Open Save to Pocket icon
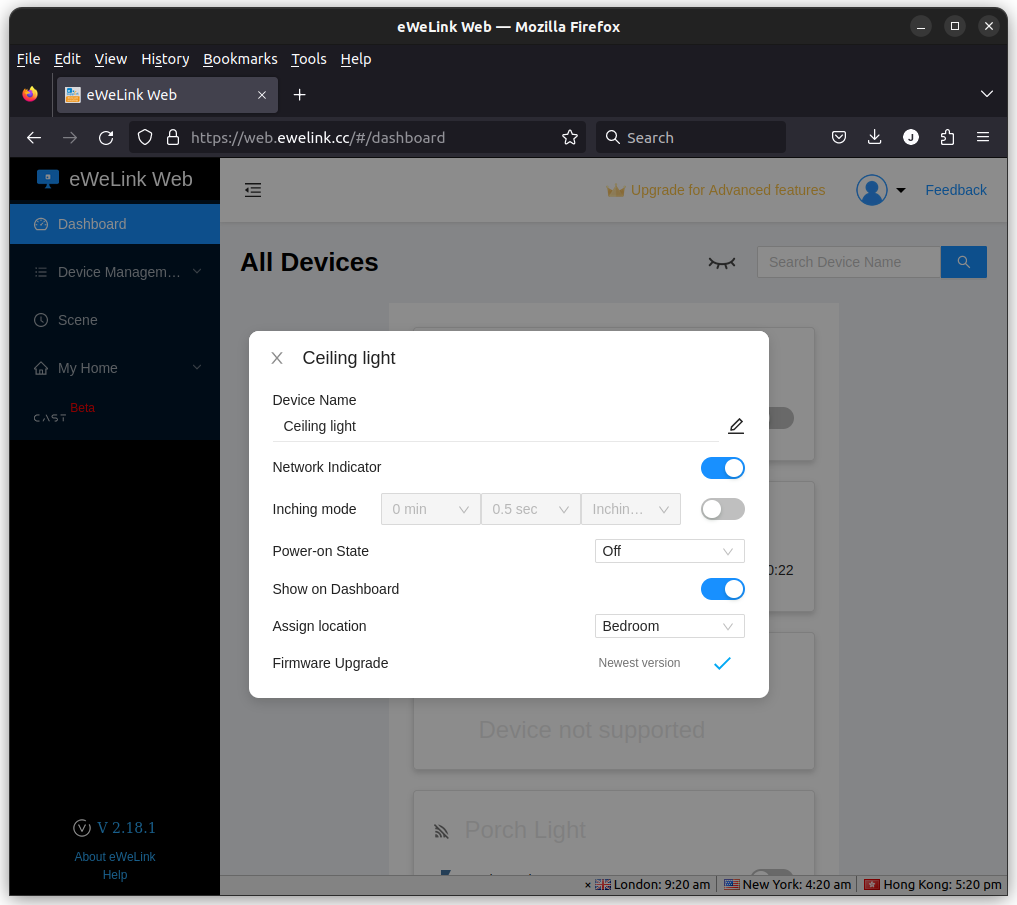This screenshot has height=905, width=1017. pyautogui.click(x=839, y=138)
